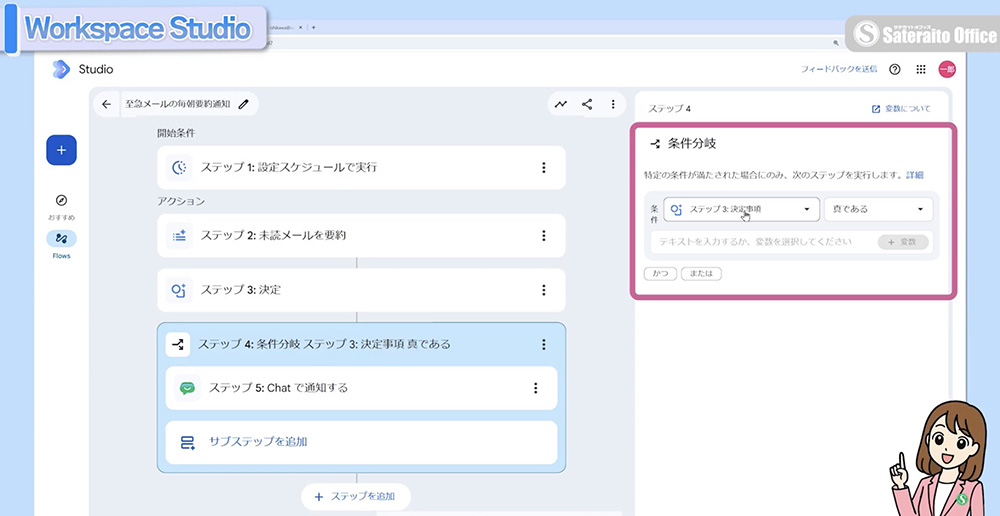Viewport: 1000px width, 516px height.
Task: Open more options for ステップ 4
Action: (544, 344)
